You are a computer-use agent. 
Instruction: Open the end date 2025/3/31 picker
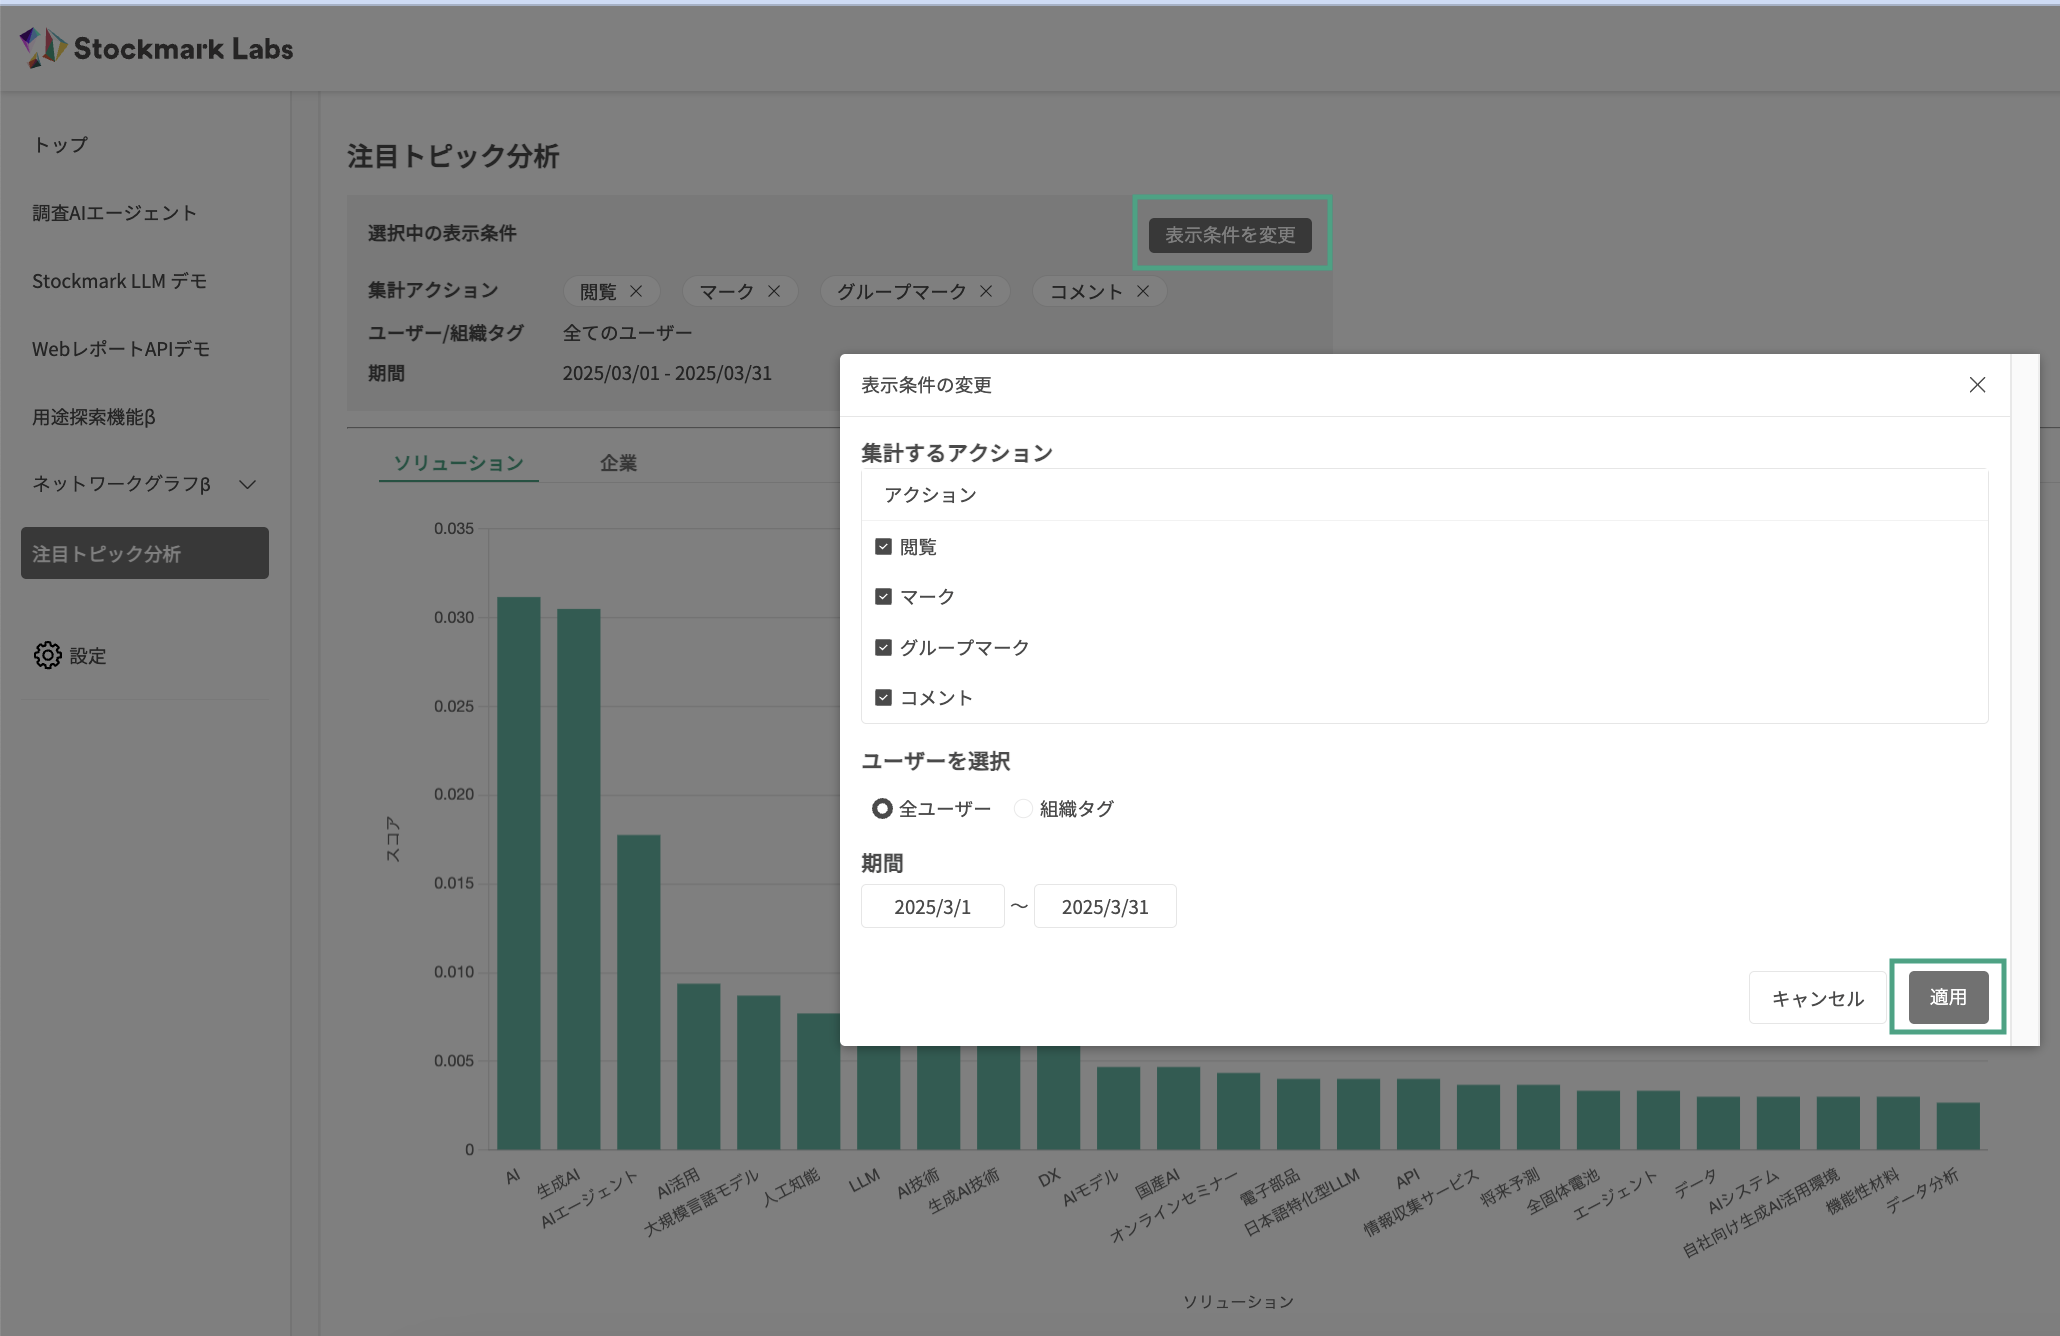coord(1104,907)
